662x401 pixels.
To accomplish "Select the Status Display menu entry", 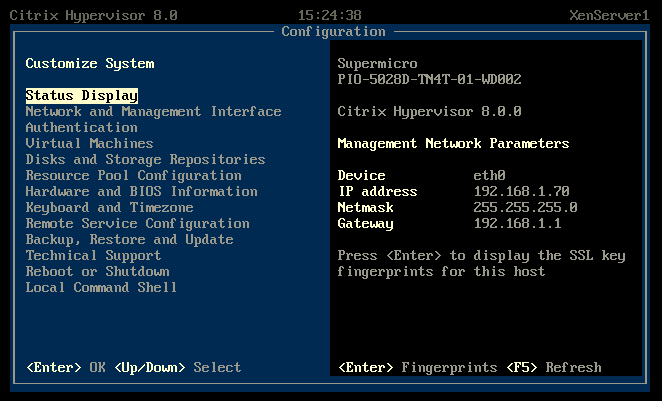I will [x=81, y=95].
